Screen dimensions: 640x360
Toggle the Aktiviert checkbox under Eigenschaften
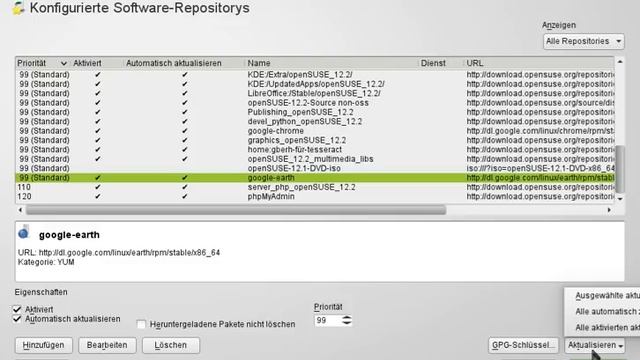(x=17, y=309)
